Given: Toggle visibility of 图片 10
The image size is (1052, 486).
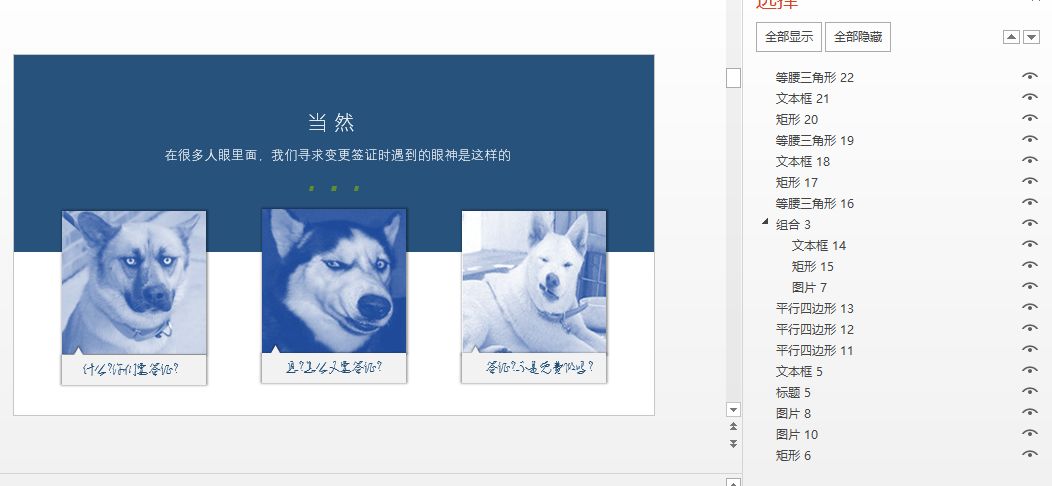Looking at the screenshot, I should (1029, 433).
